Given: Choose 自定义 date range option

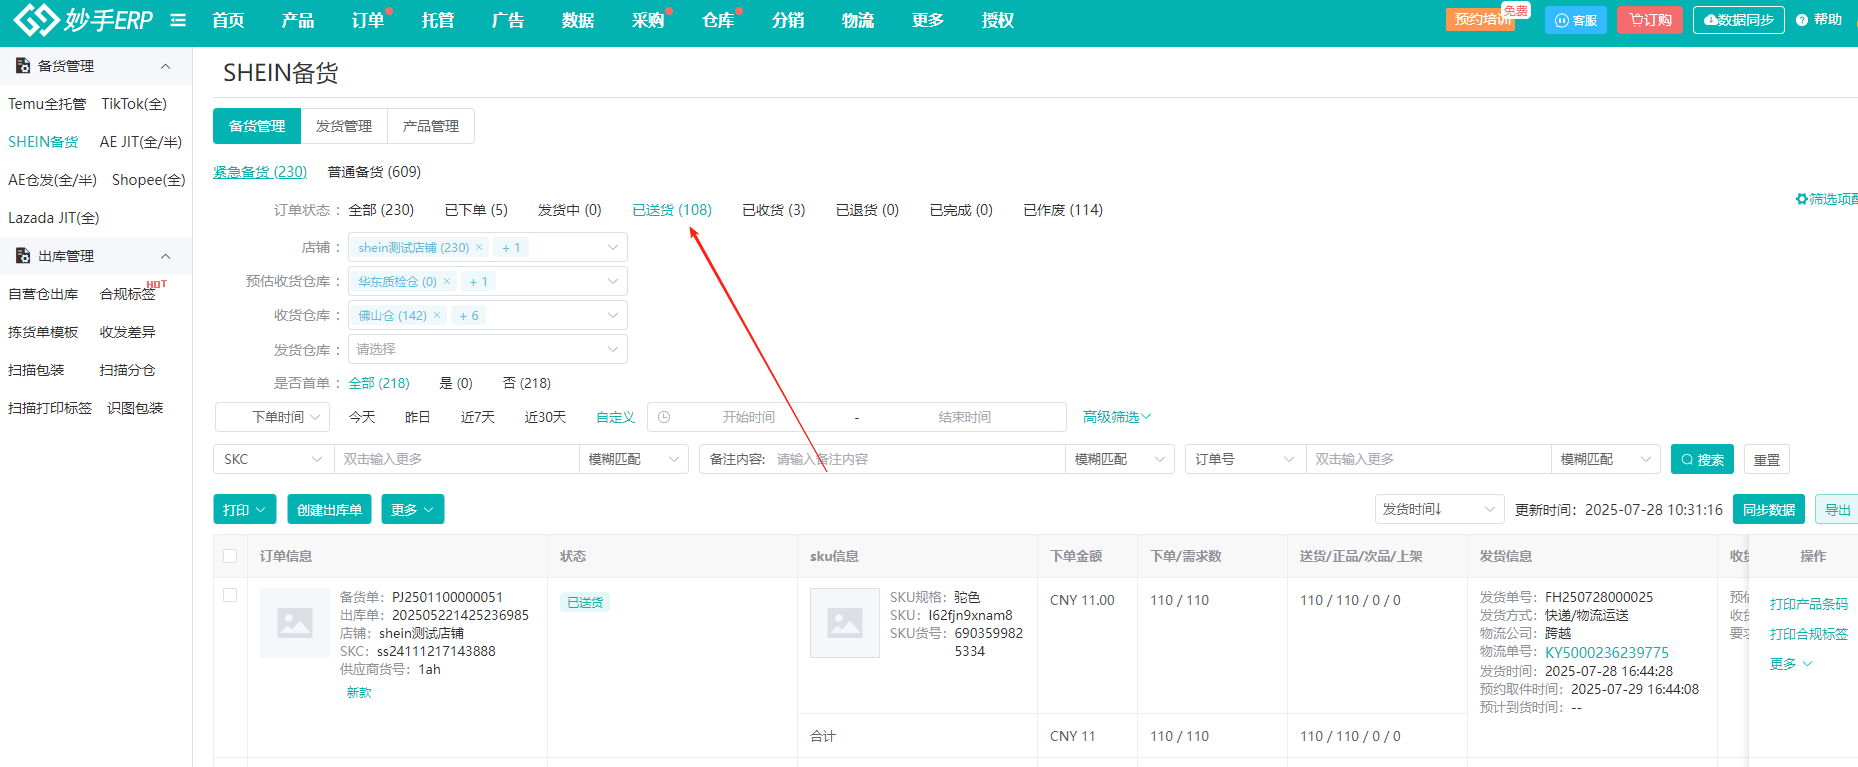Looking at the screenshot, I should (615, 417).
